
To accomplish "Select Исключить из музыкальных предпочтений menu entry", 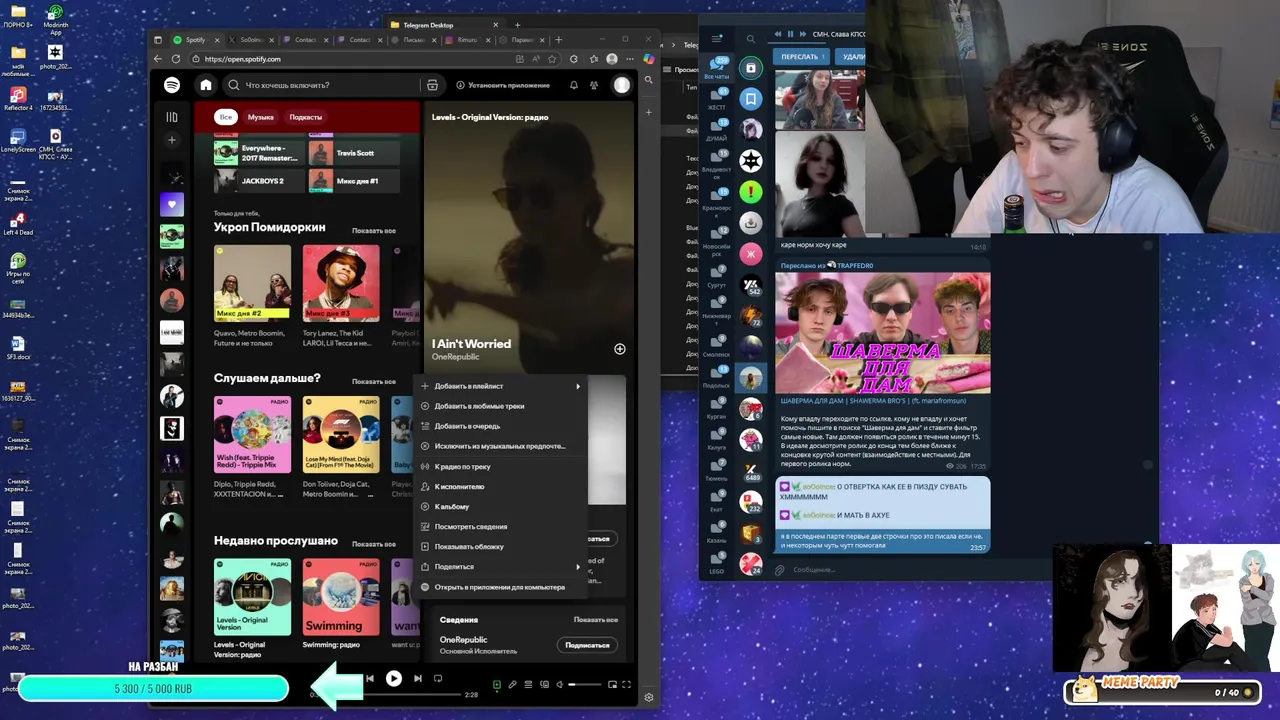I will click(x=500, y=446).
